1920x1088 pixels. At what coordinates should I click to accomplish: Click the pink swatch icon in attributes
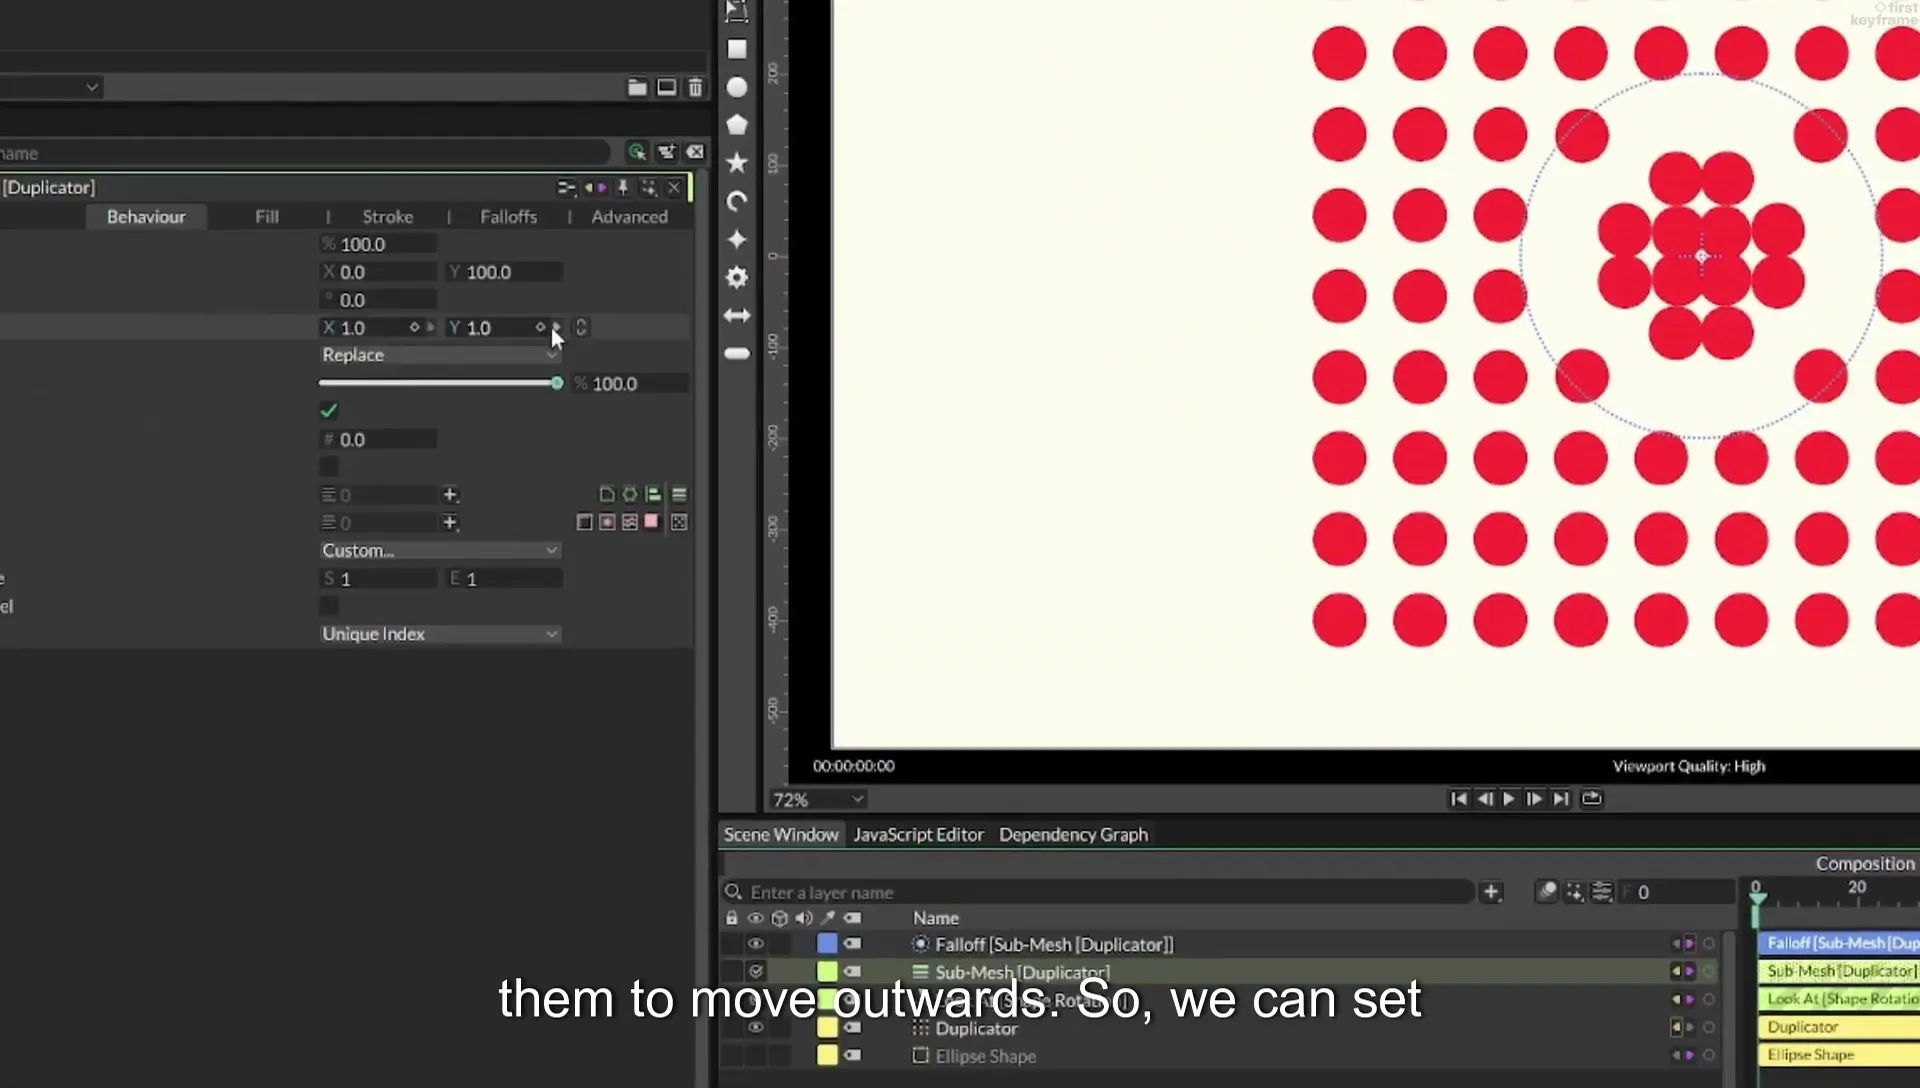[x=652, y=521]
